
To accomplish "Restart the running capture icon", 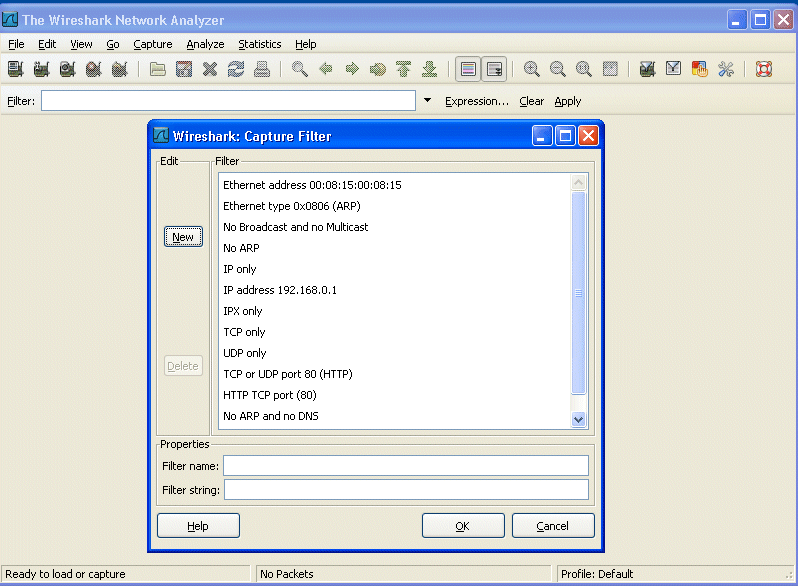I will coord(120,69).
